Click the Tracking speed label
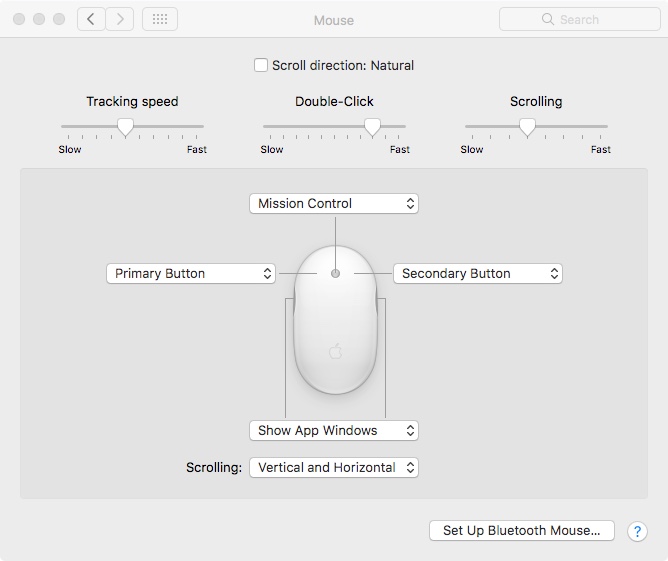 pyautogui.click(x=132, y=102)
